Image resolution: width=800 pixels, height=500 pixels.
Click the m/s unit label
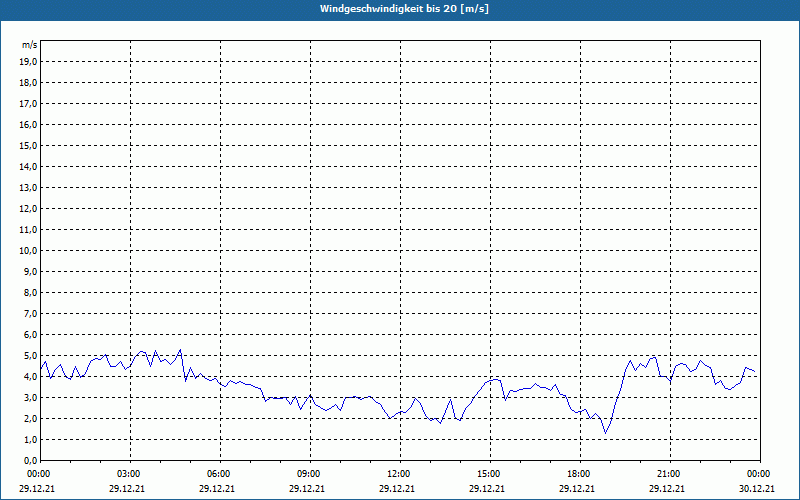(x=30, y=45)
